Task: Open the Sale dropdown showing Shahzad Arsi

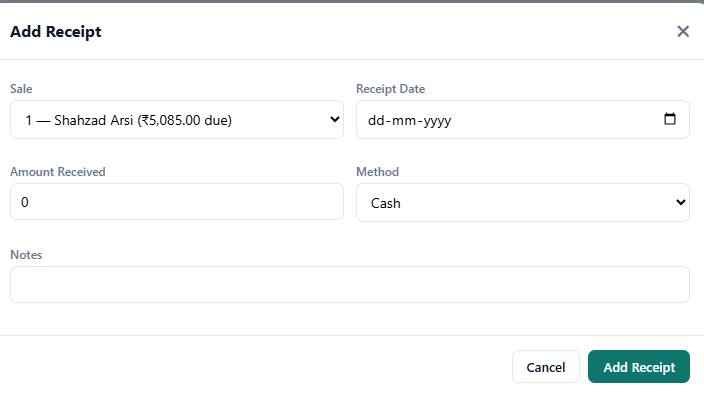Action: 177,119
